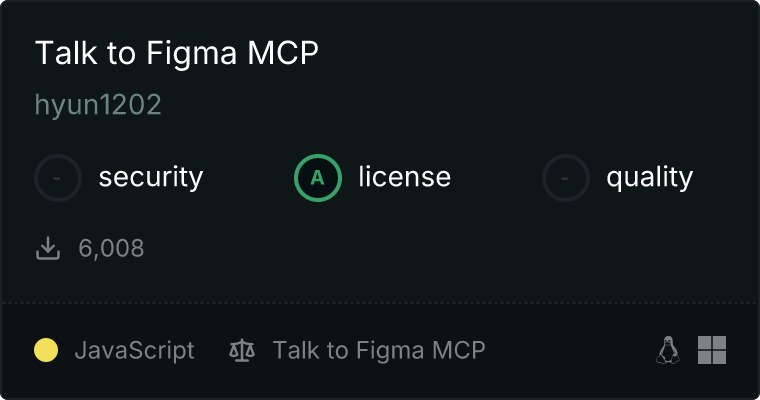The height and width of the screenshot is (400, 760).
Task: Click the download arrow icon
Action: coord(48,248)
